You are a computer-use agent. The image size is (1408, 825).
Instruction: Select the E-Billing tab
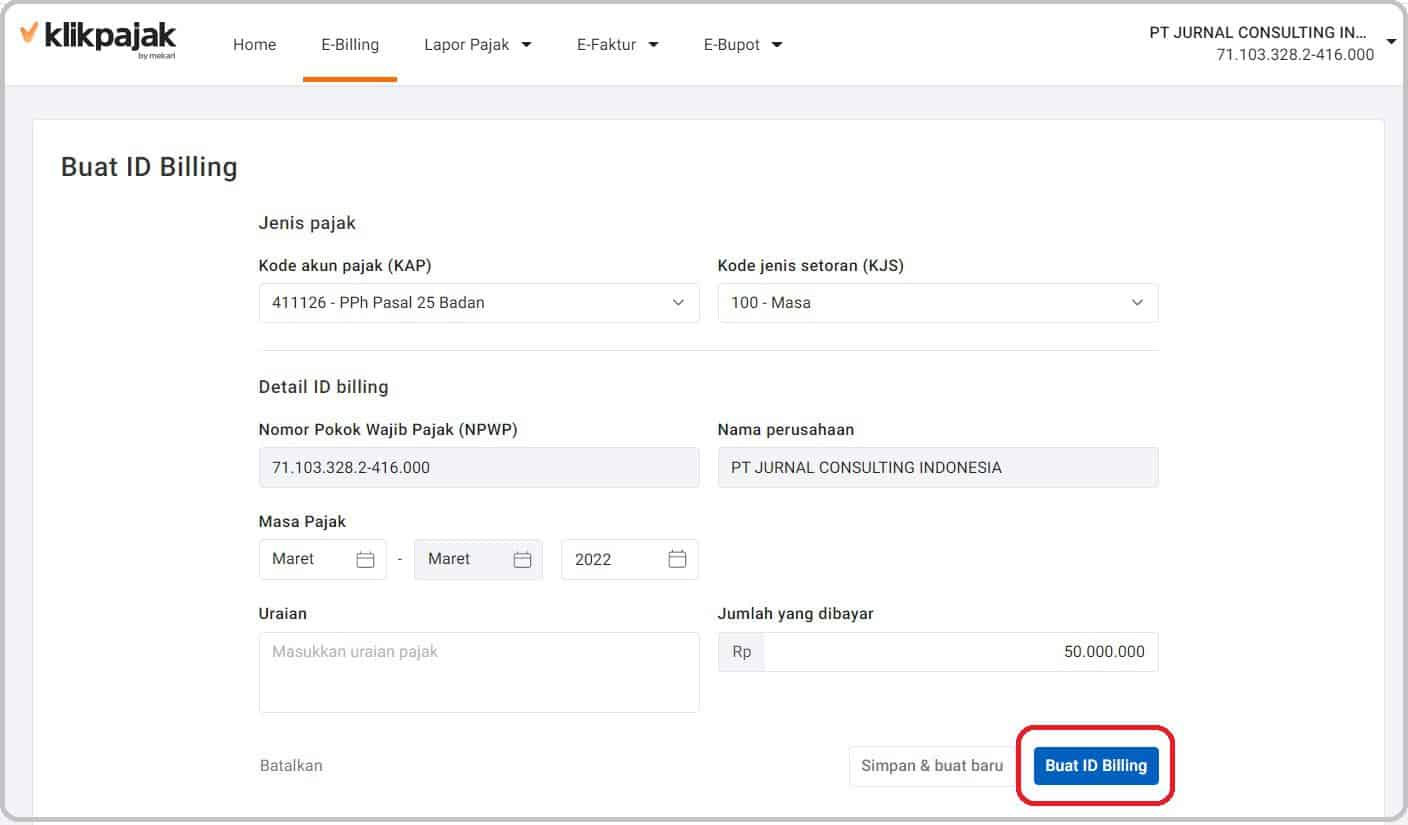click(x=350, y=44)
